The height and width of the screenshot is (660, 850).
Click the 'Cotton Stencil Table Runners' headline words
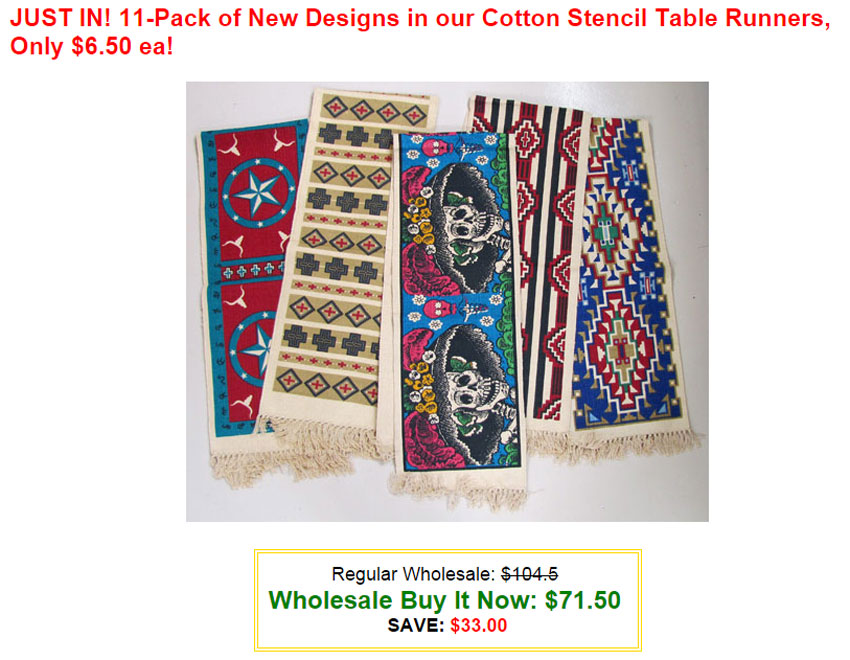[x=656, y=18]
